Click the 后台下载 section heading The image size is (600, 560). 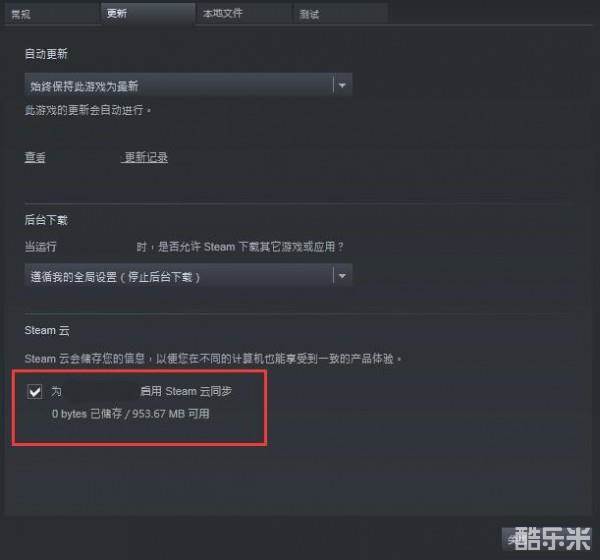[x=46, y=220]
